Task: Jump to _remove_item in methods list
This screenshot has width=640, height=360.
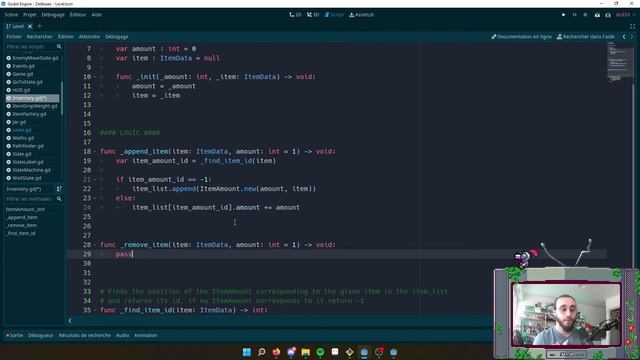Action: click(x=22, y=225)
